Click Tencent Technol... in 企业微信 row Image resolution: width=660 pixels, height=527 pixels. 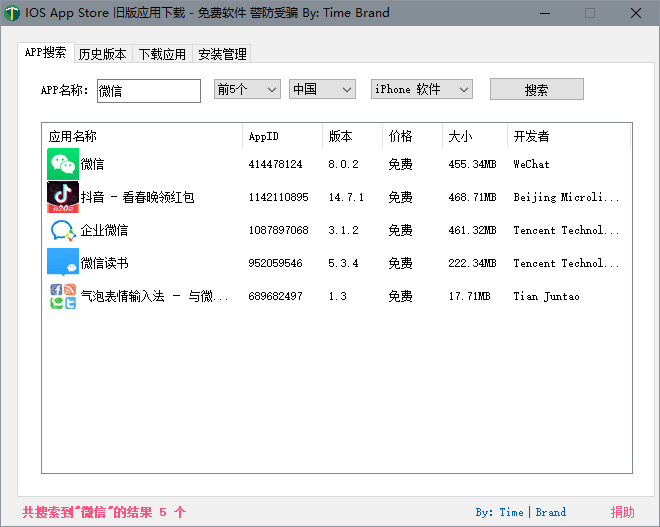tap(566, 230)
